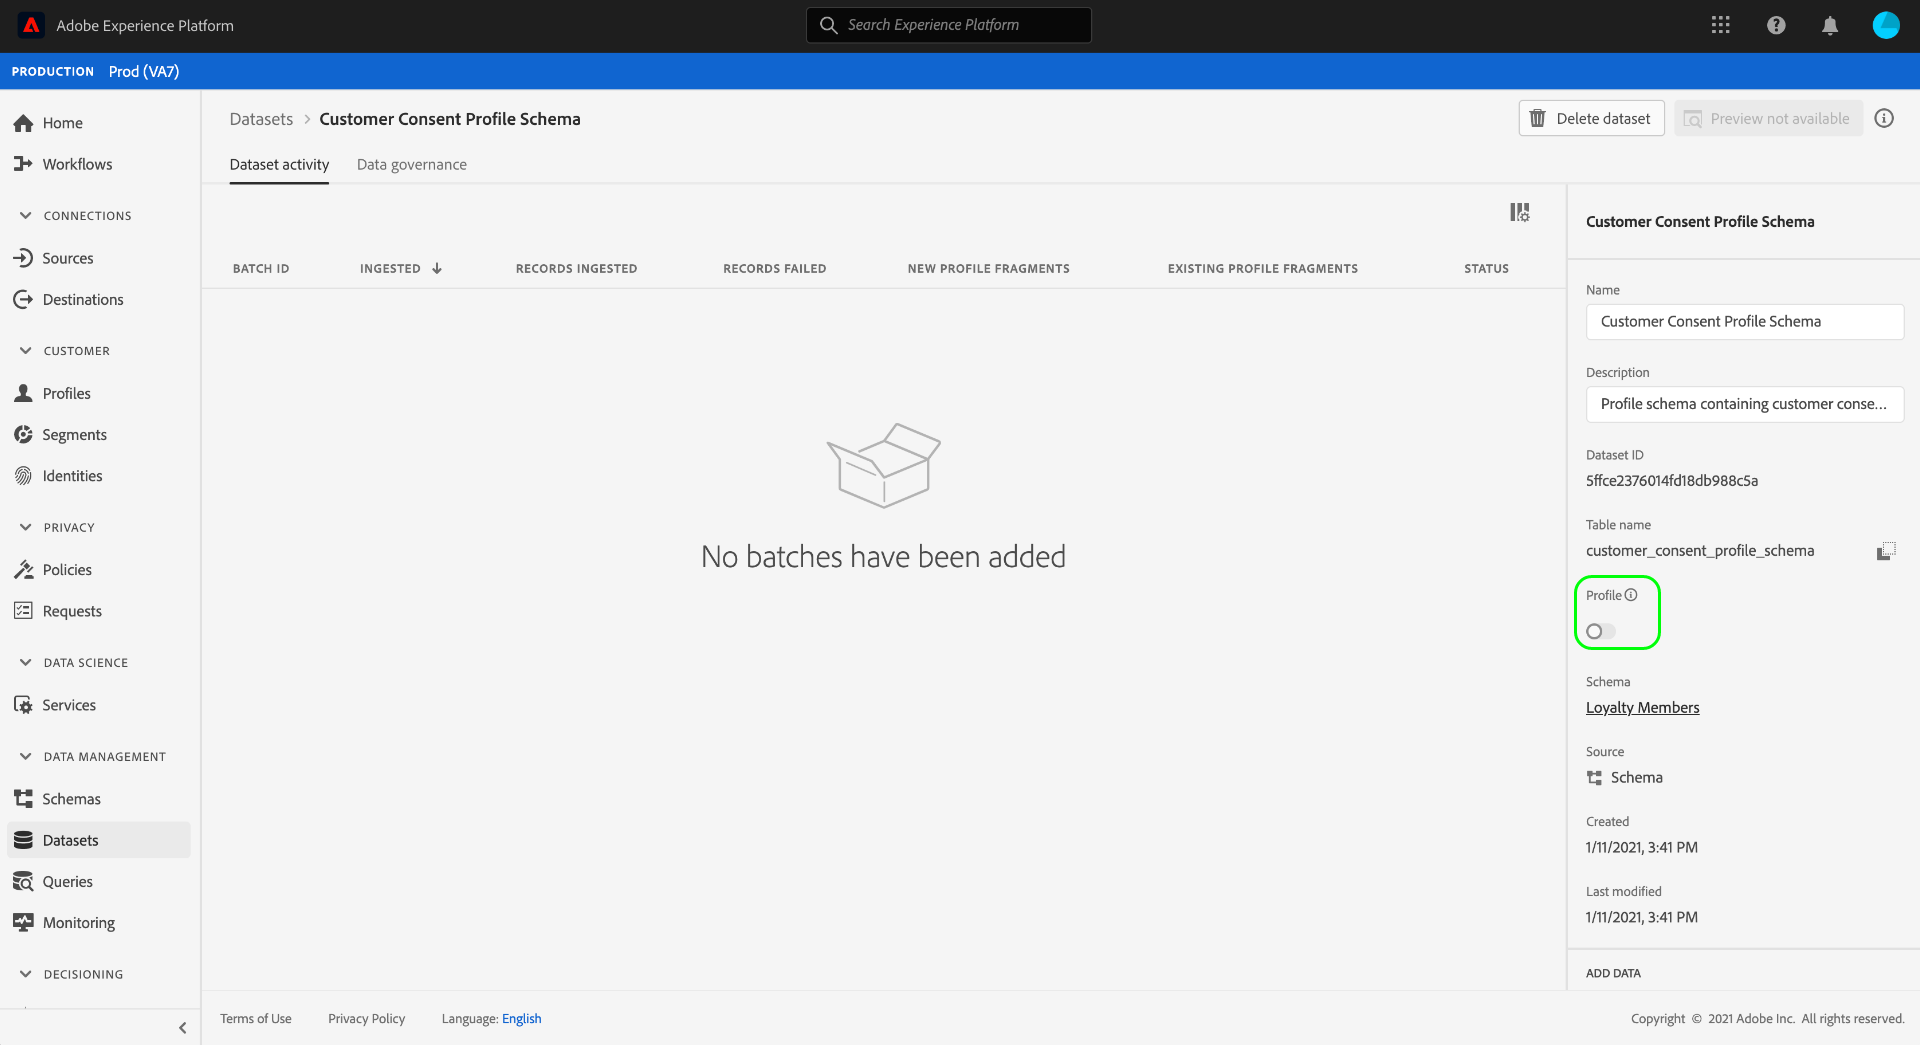Open the notifications bell
Viewport: 1920px width, 1045px height.
tap(1830, 25)
